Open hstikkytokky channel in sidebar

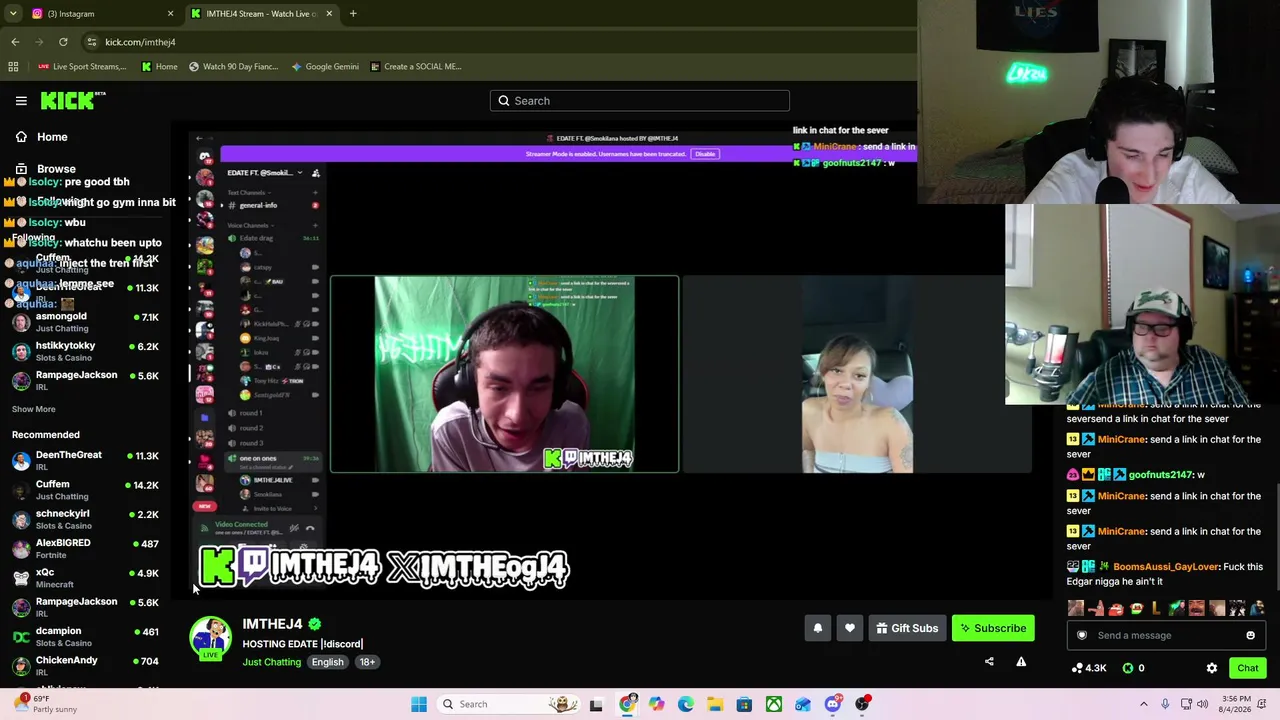coord(85,351)
